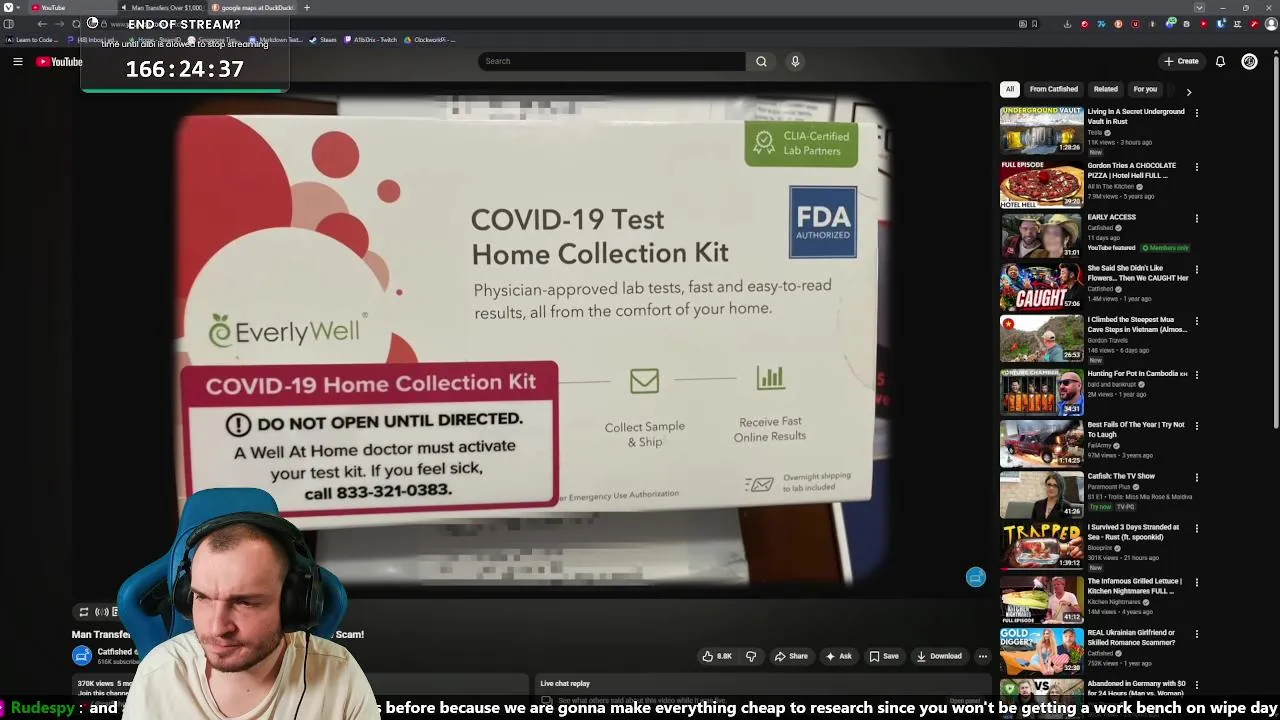Viewport: 1280px width, 720px height.
Task: Open options menu for Hunting For Pot In Cambodia
Action: click(x=1197, y=375)
